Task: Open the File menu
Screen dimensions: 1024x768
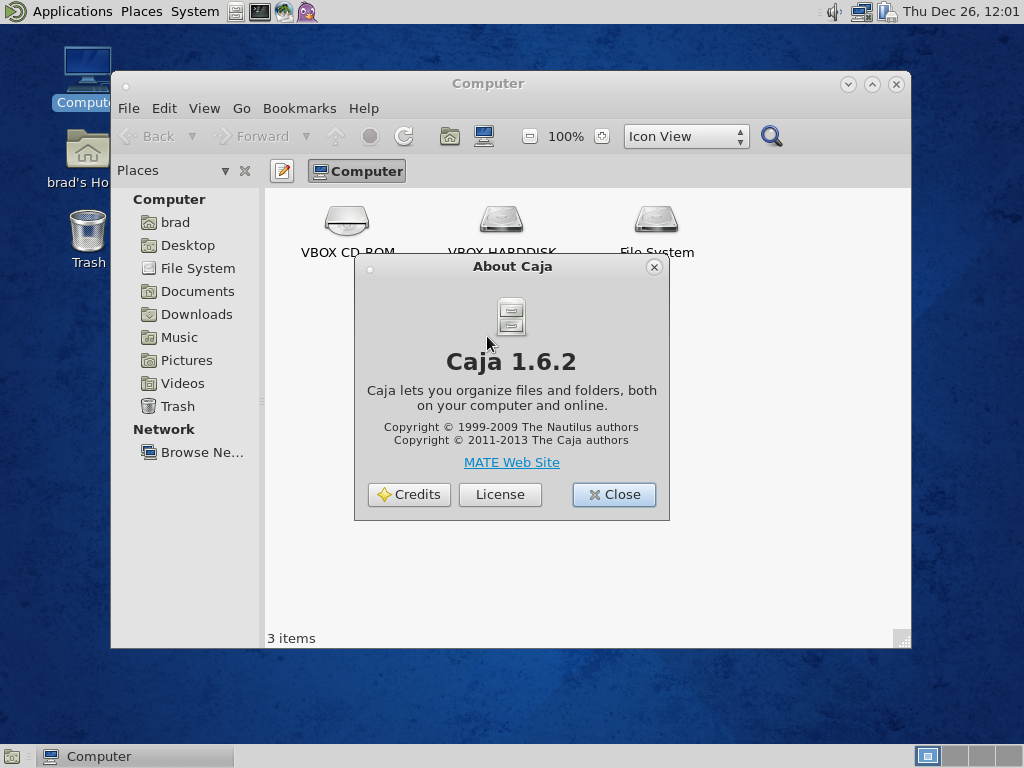Action: click(129, 108)
